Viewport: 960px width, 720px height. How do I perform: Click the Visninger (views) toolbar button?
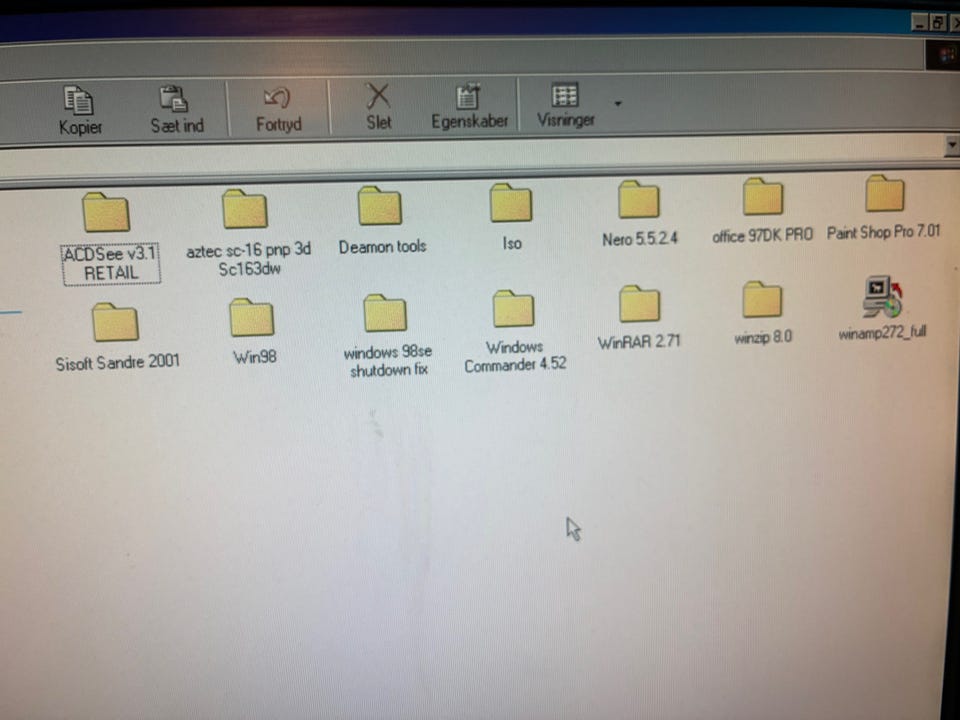click(x=566, y=104)
